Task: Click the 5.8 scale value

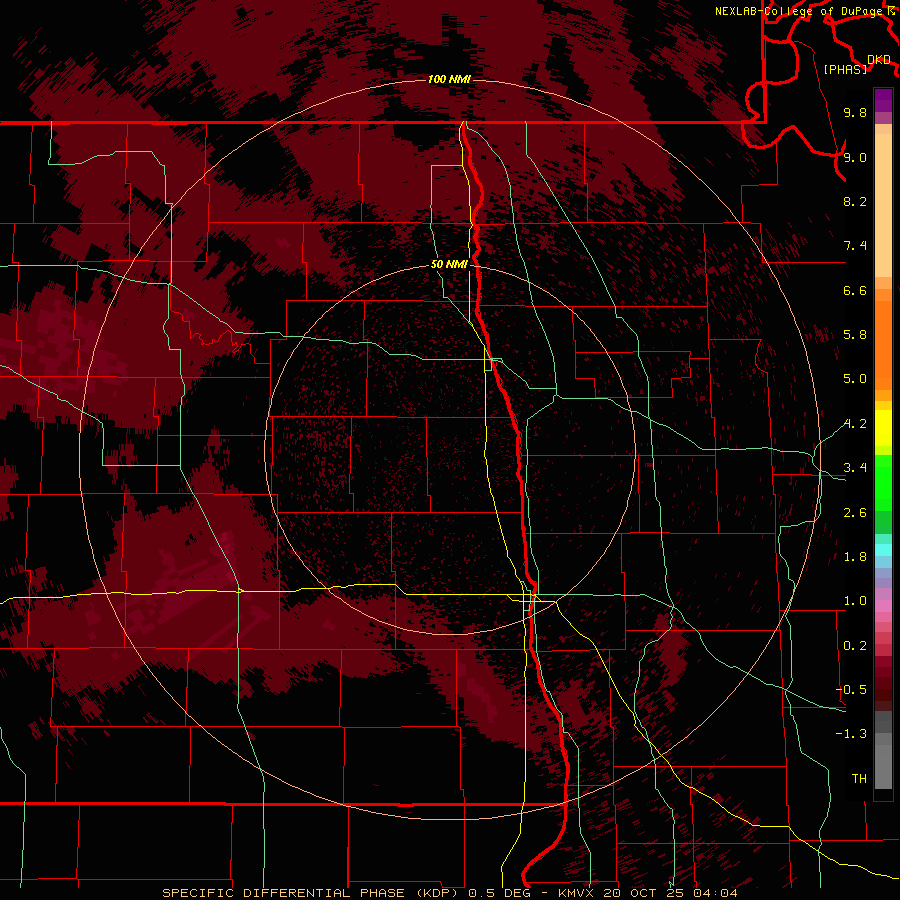Action: click(x=855, y=335)
